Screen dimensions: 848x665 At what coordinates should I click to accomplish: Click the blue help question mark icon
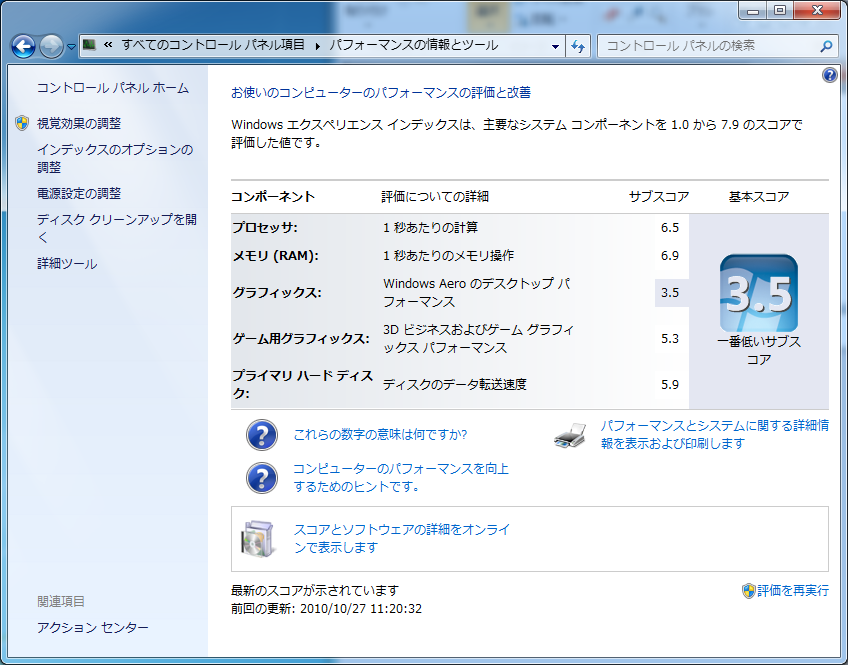point(829,75)
